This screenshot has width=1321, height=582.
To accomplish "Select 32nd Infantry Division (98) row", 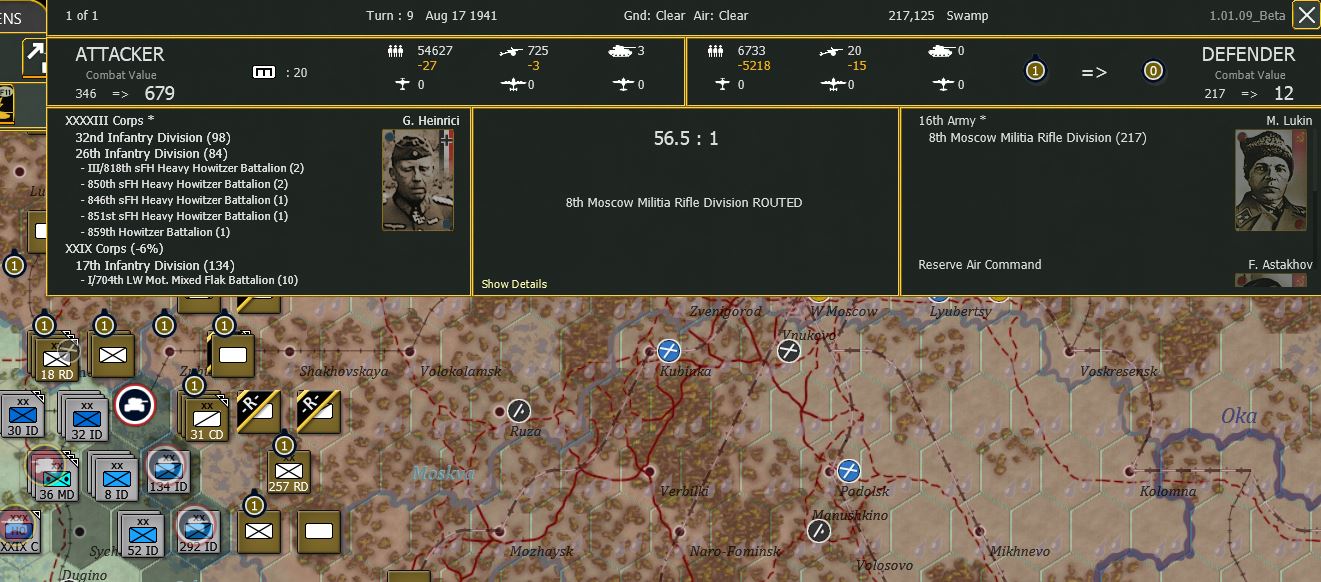I will [x=153, y=137].
